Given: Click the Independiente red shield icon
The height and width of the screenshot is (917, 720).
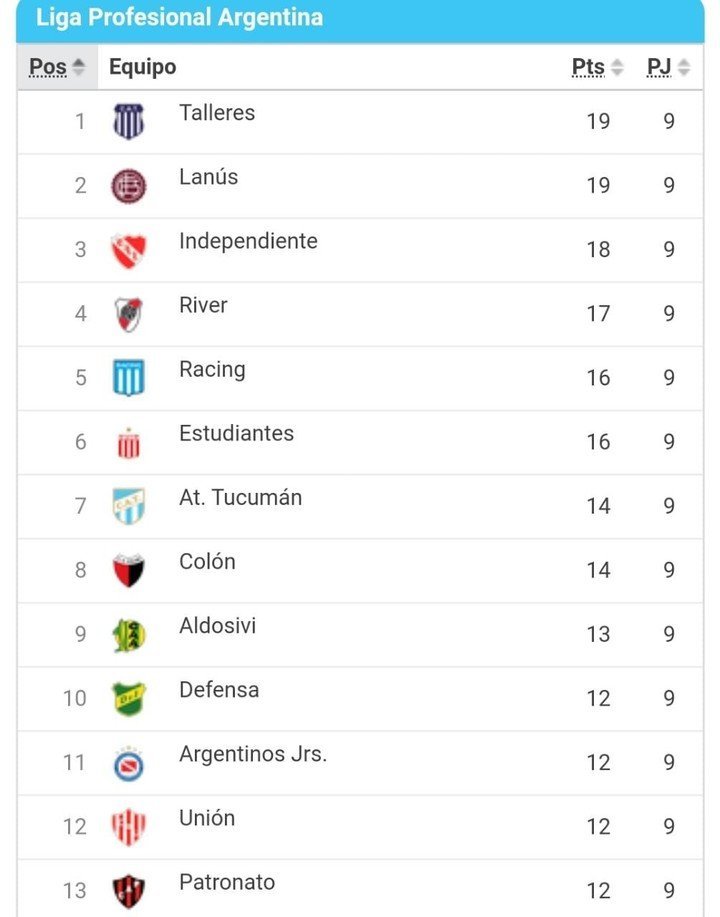Looking at the screenshot, I should click(128, 250).
